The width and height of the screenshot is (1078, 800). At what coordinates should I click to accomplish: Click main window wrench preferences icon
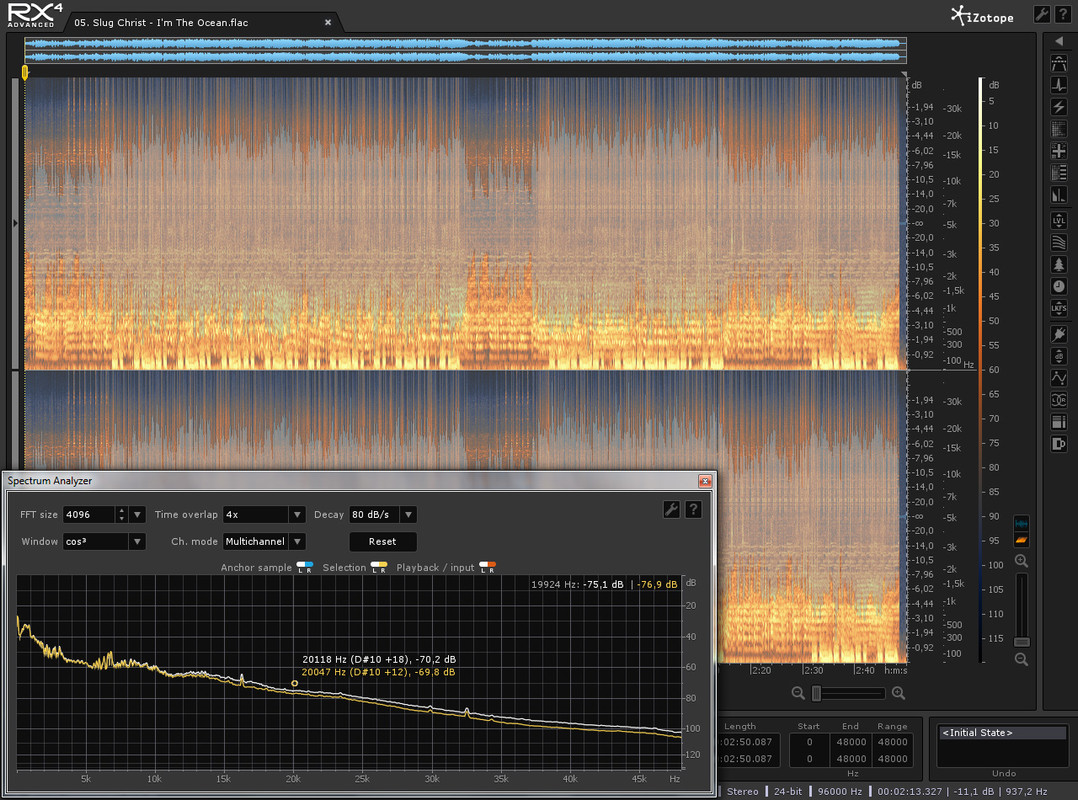click(x=1040, y=14)
